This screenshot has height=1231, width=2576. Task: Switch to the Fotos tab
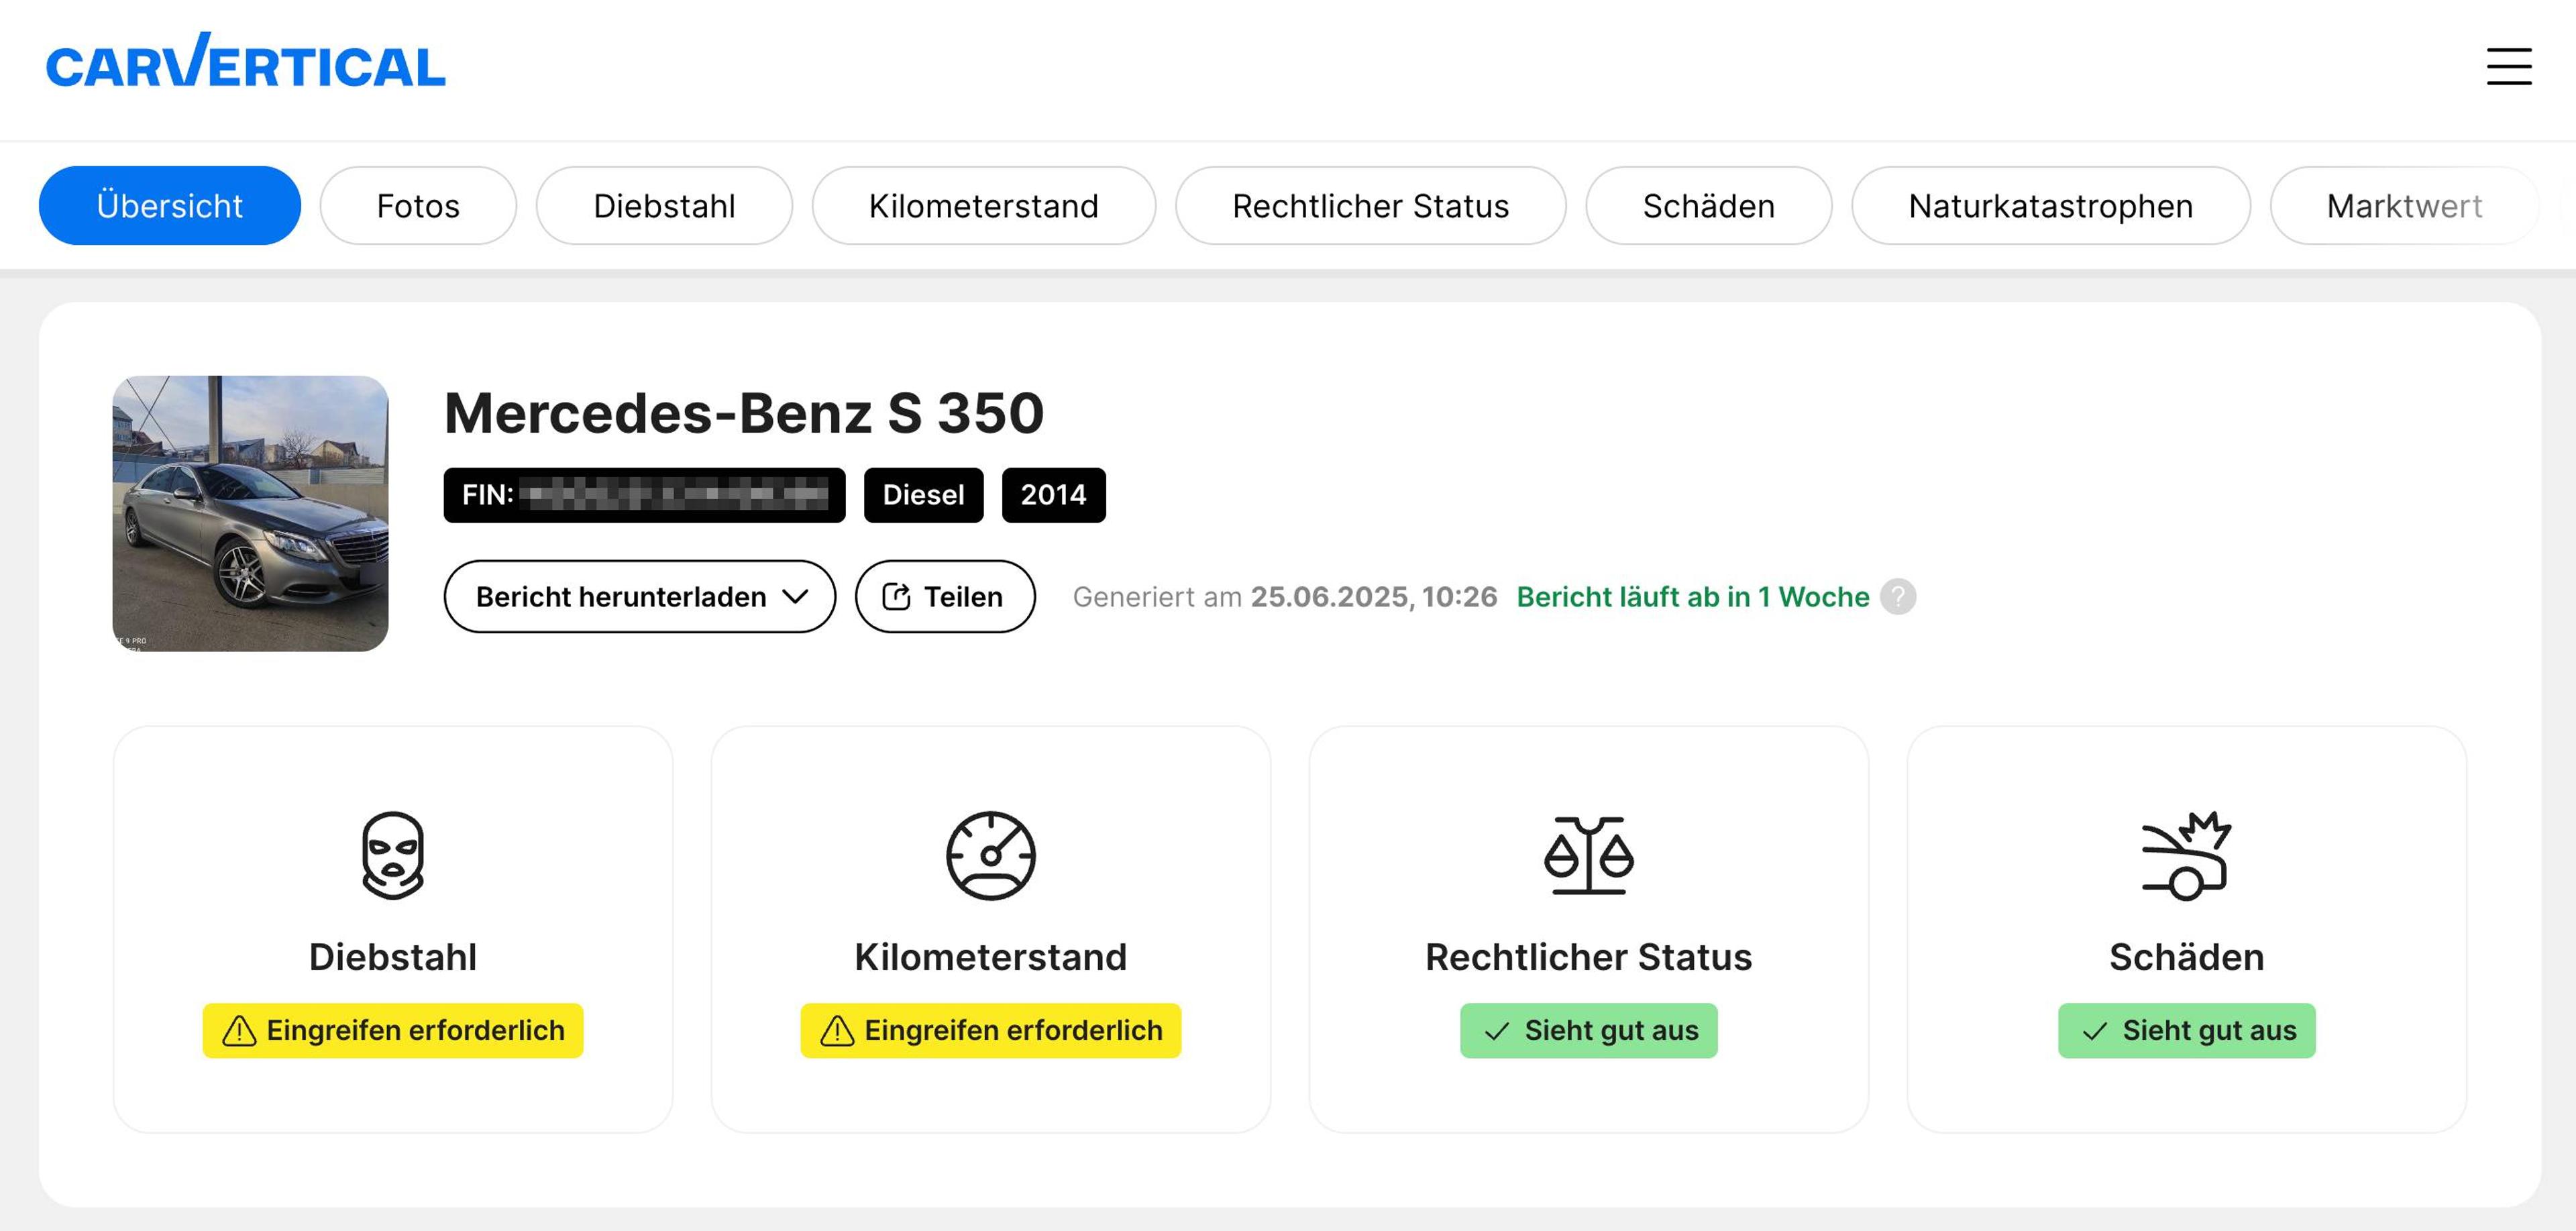pos(418,205)
